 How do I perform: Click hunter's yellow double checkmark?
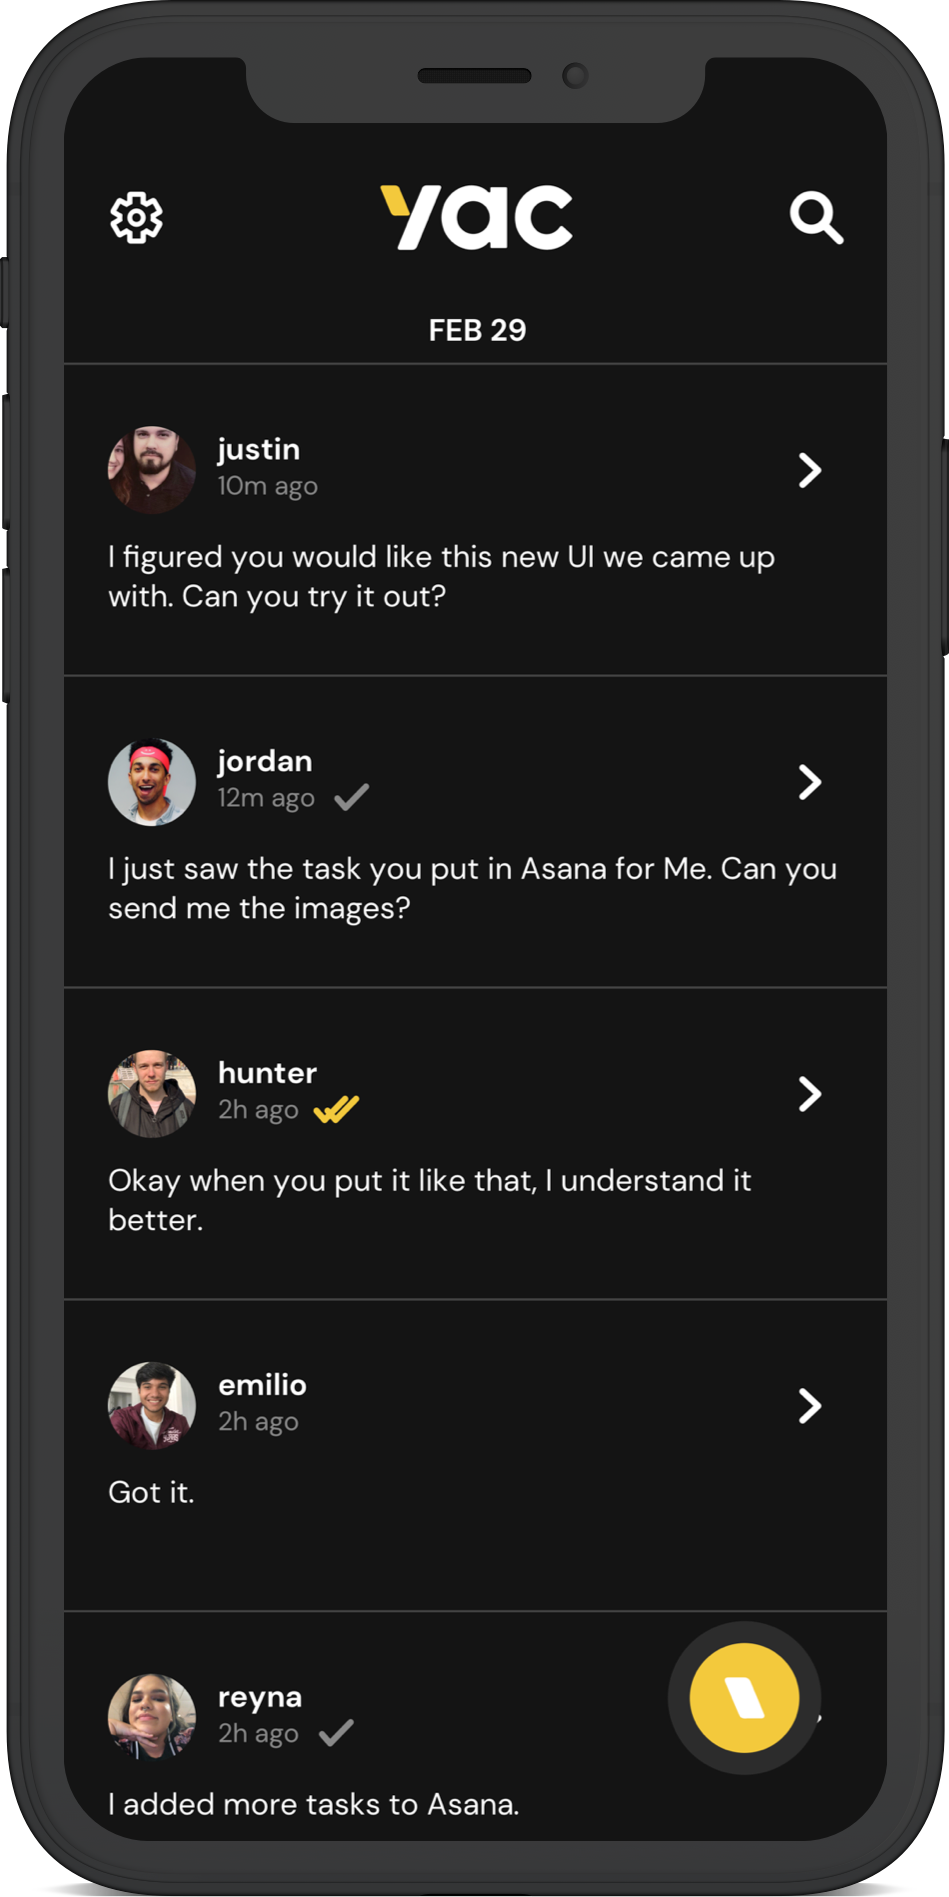pyautogui.click(x=334, y=1108)
